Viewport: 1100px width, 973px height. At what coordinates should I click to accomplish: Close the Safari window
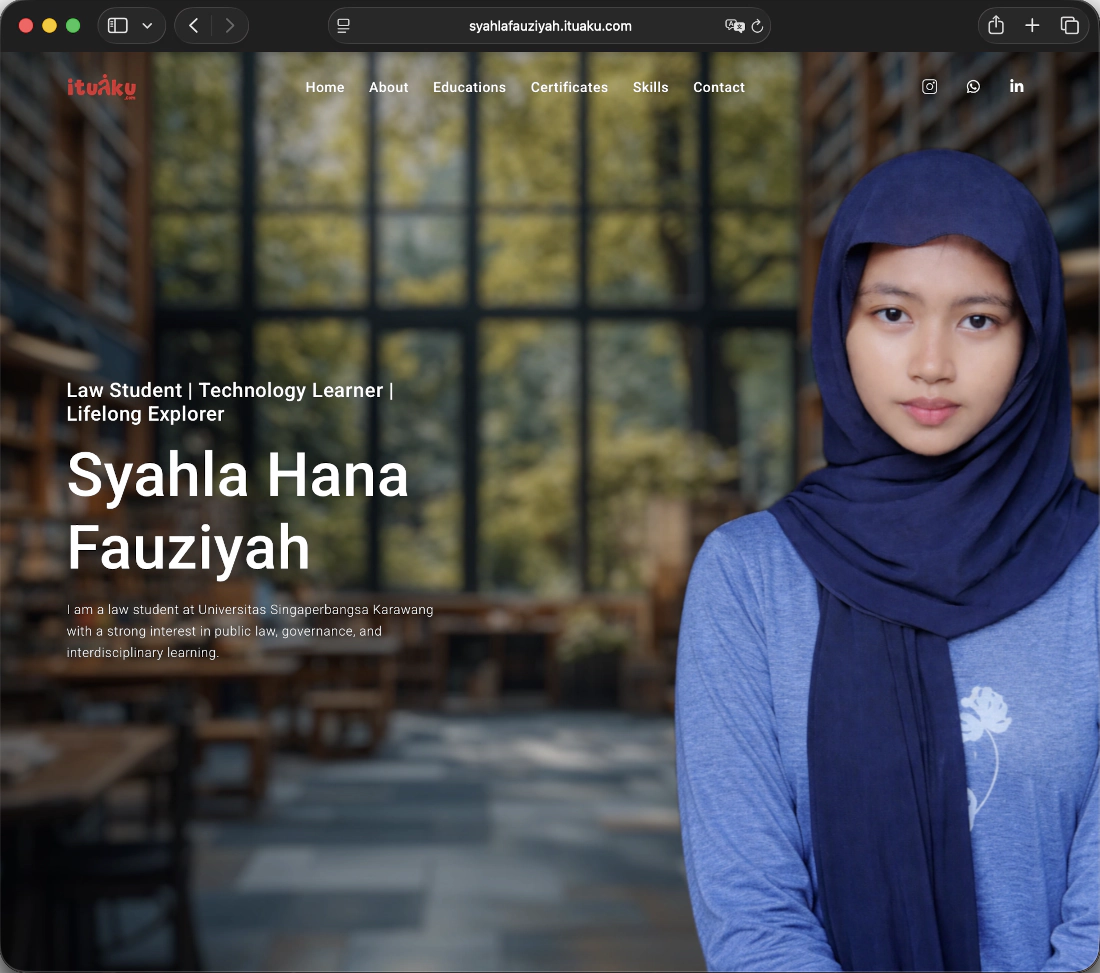point(26,26)
